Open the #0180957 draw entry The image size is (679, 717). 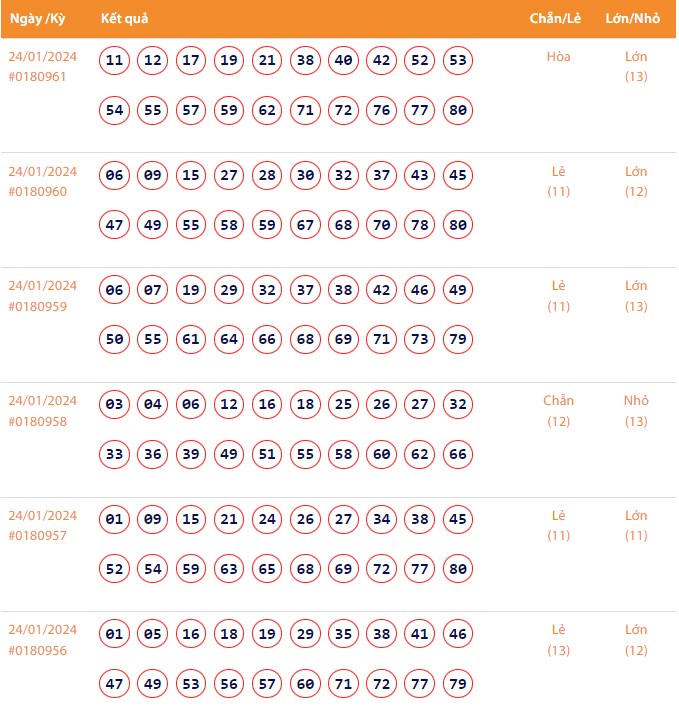37,535
